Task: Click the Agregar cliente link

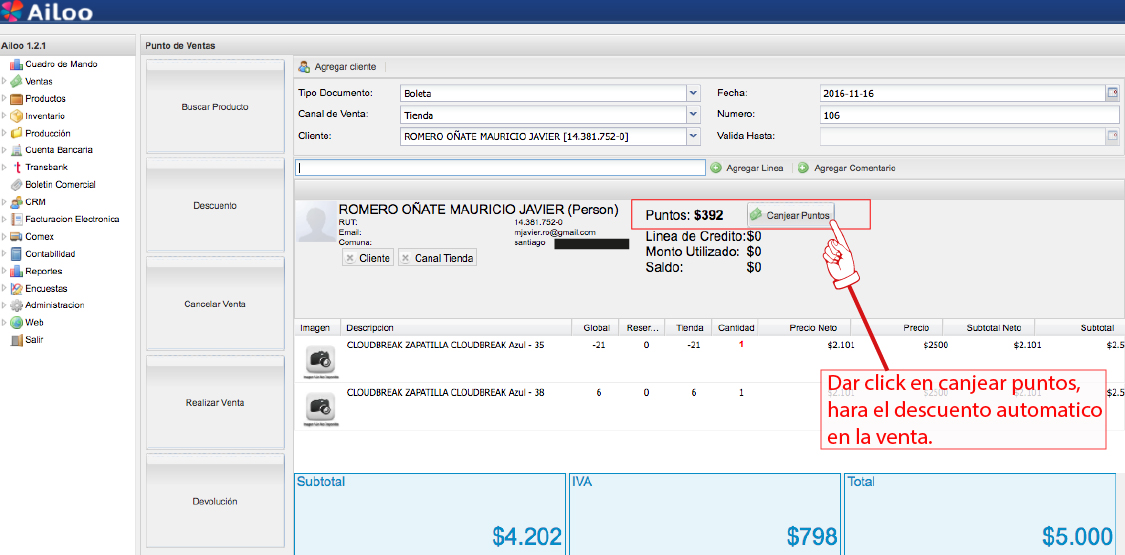Action: 344,67
